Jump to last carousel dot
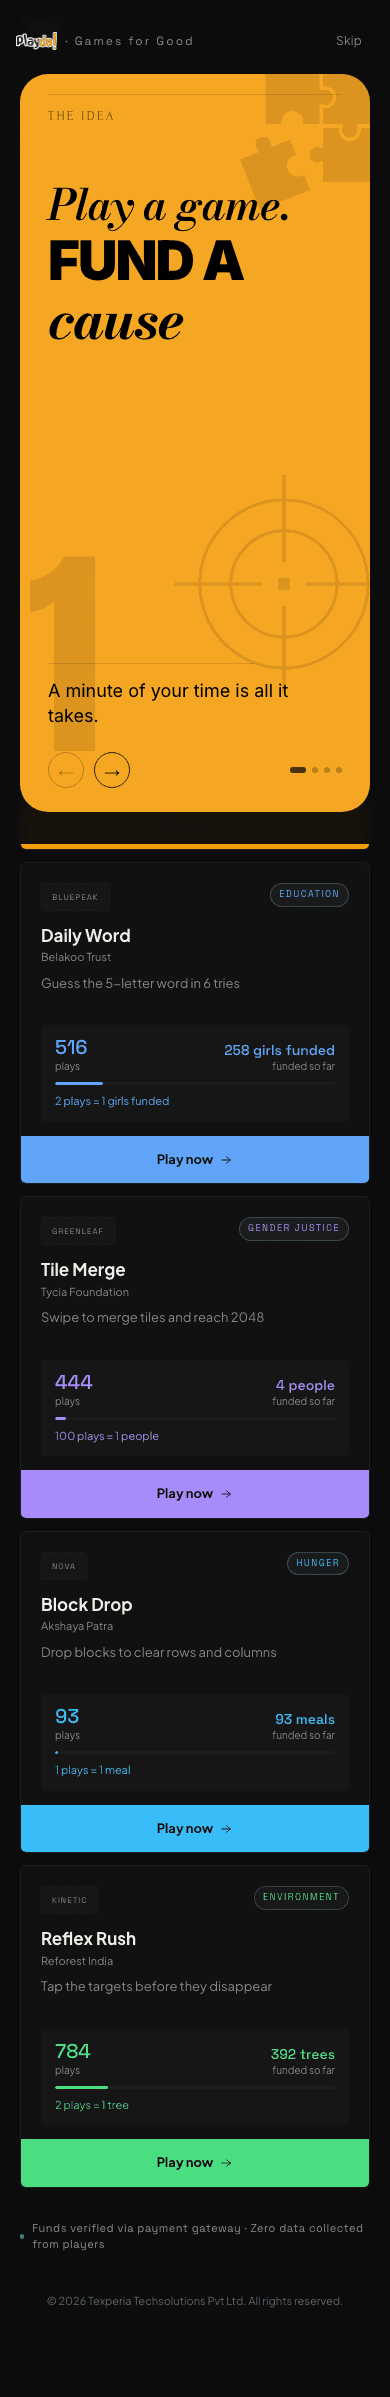The height and width of the screenshot is (2397, 390). (339, 770)
